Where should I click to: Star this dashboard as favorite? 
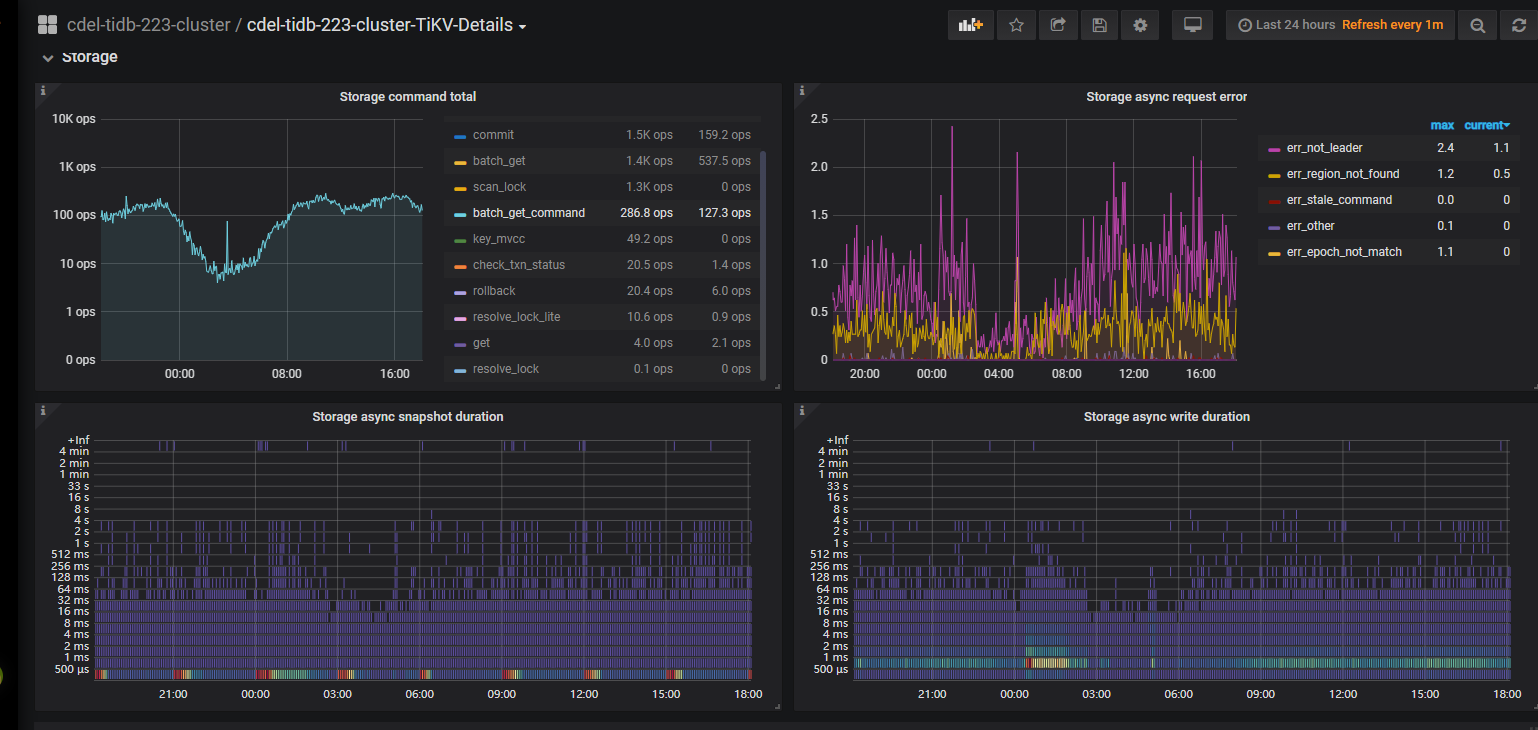[x=1016, y=25]
